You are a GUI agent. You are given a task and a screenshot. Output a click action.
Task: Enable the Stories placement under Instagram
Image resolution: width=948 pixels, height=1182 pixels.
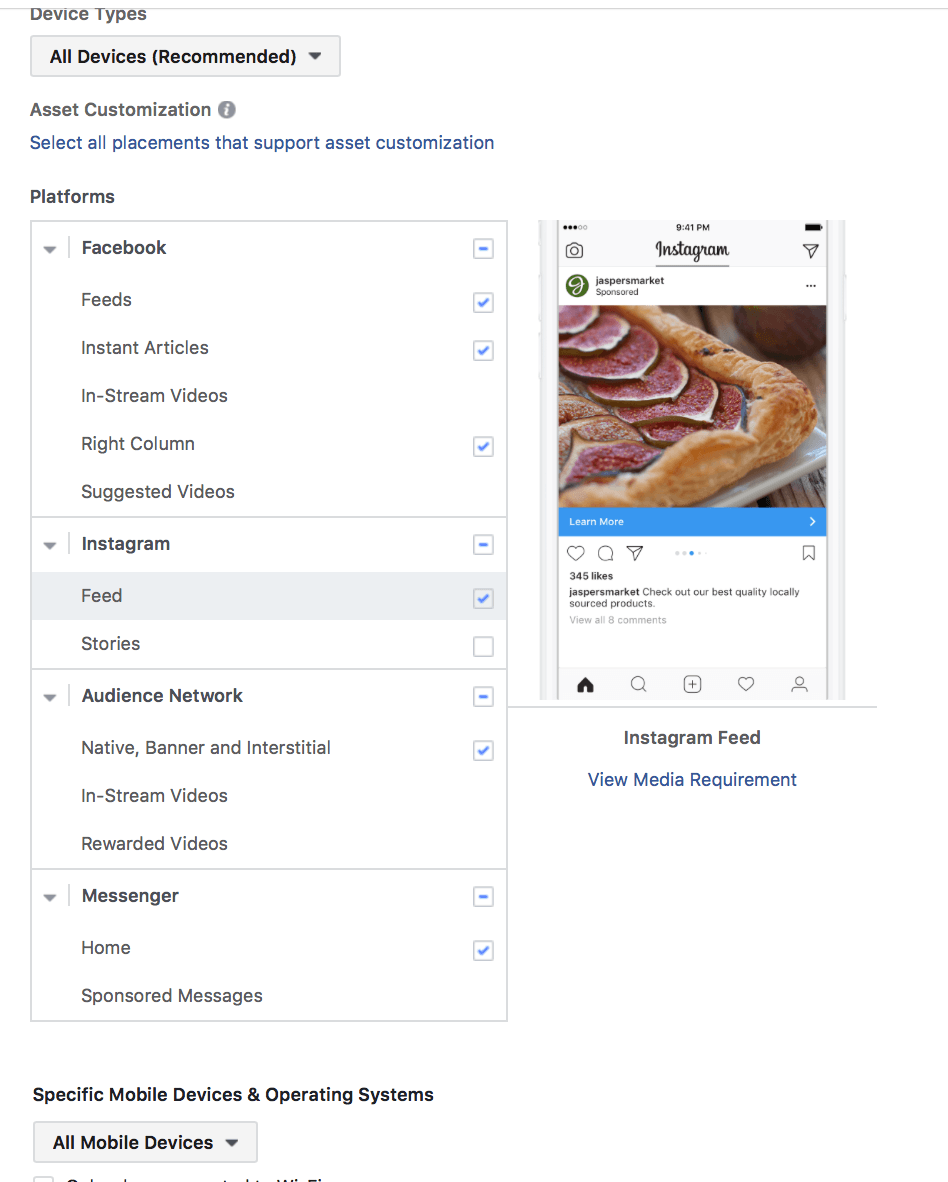pos(483,646)
